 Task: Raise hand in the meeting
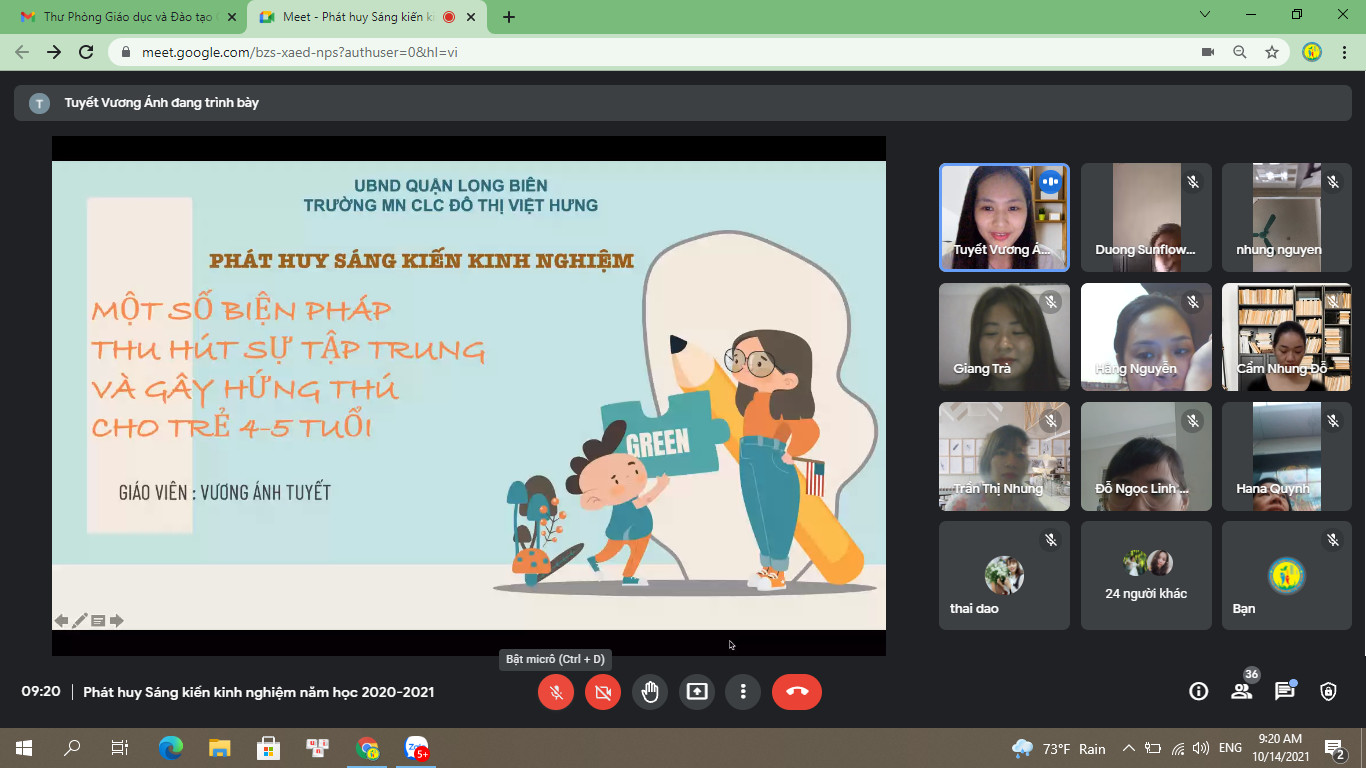pos(650,692)
